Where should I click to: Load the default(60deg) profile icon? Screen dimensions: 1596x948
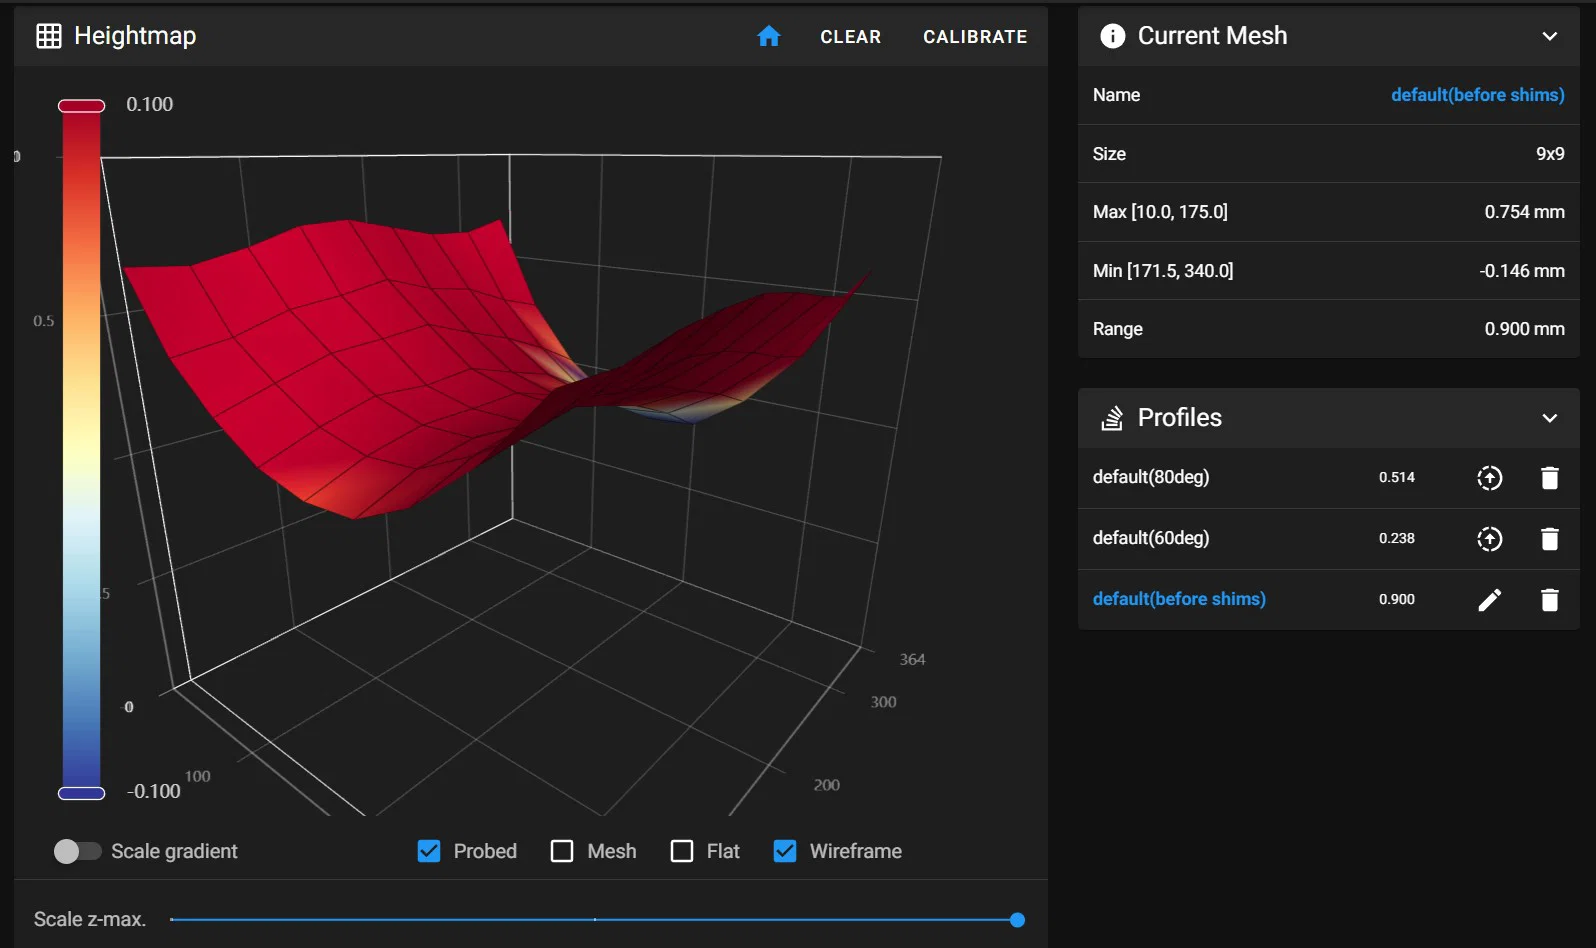[x=1490, y=539]
